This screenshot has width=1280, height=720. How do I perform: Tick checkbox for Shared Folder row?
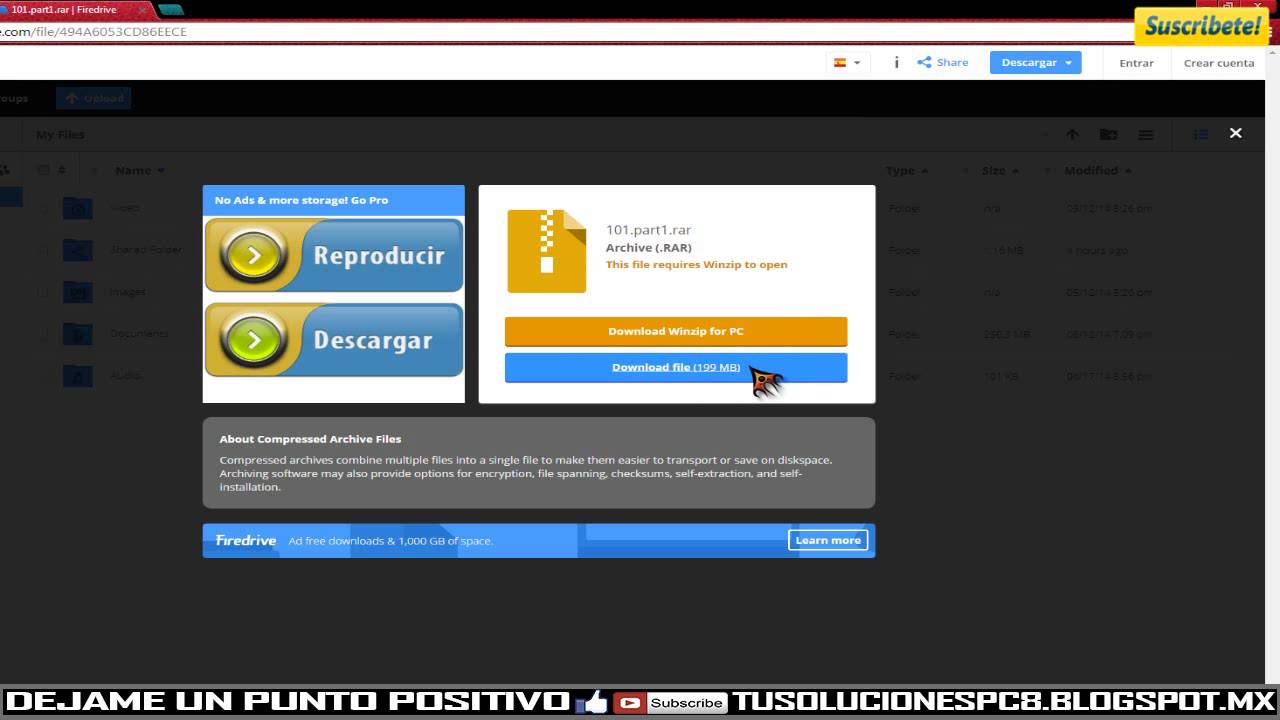click(43, 250)
